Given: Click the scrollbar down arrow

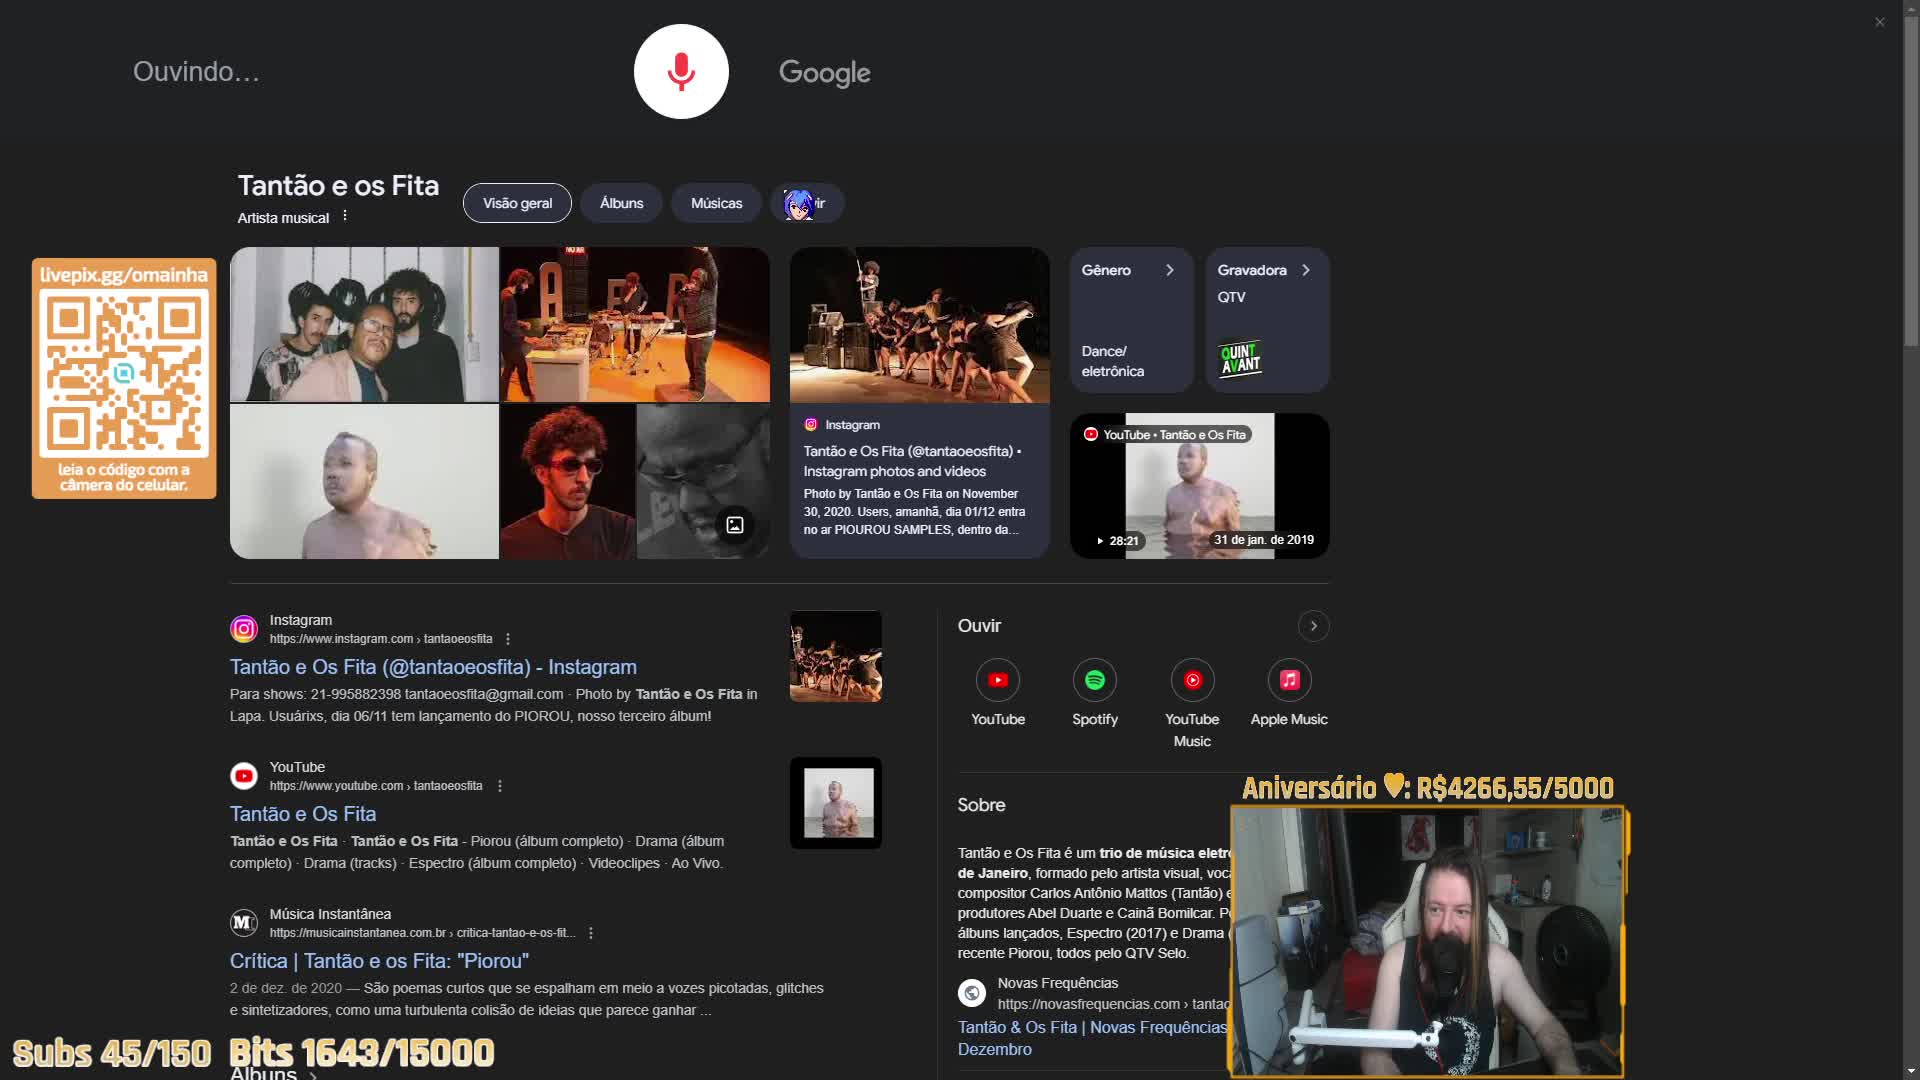Looking at the screenshot, I should pyautogui.click(x=1911, y=1072).
